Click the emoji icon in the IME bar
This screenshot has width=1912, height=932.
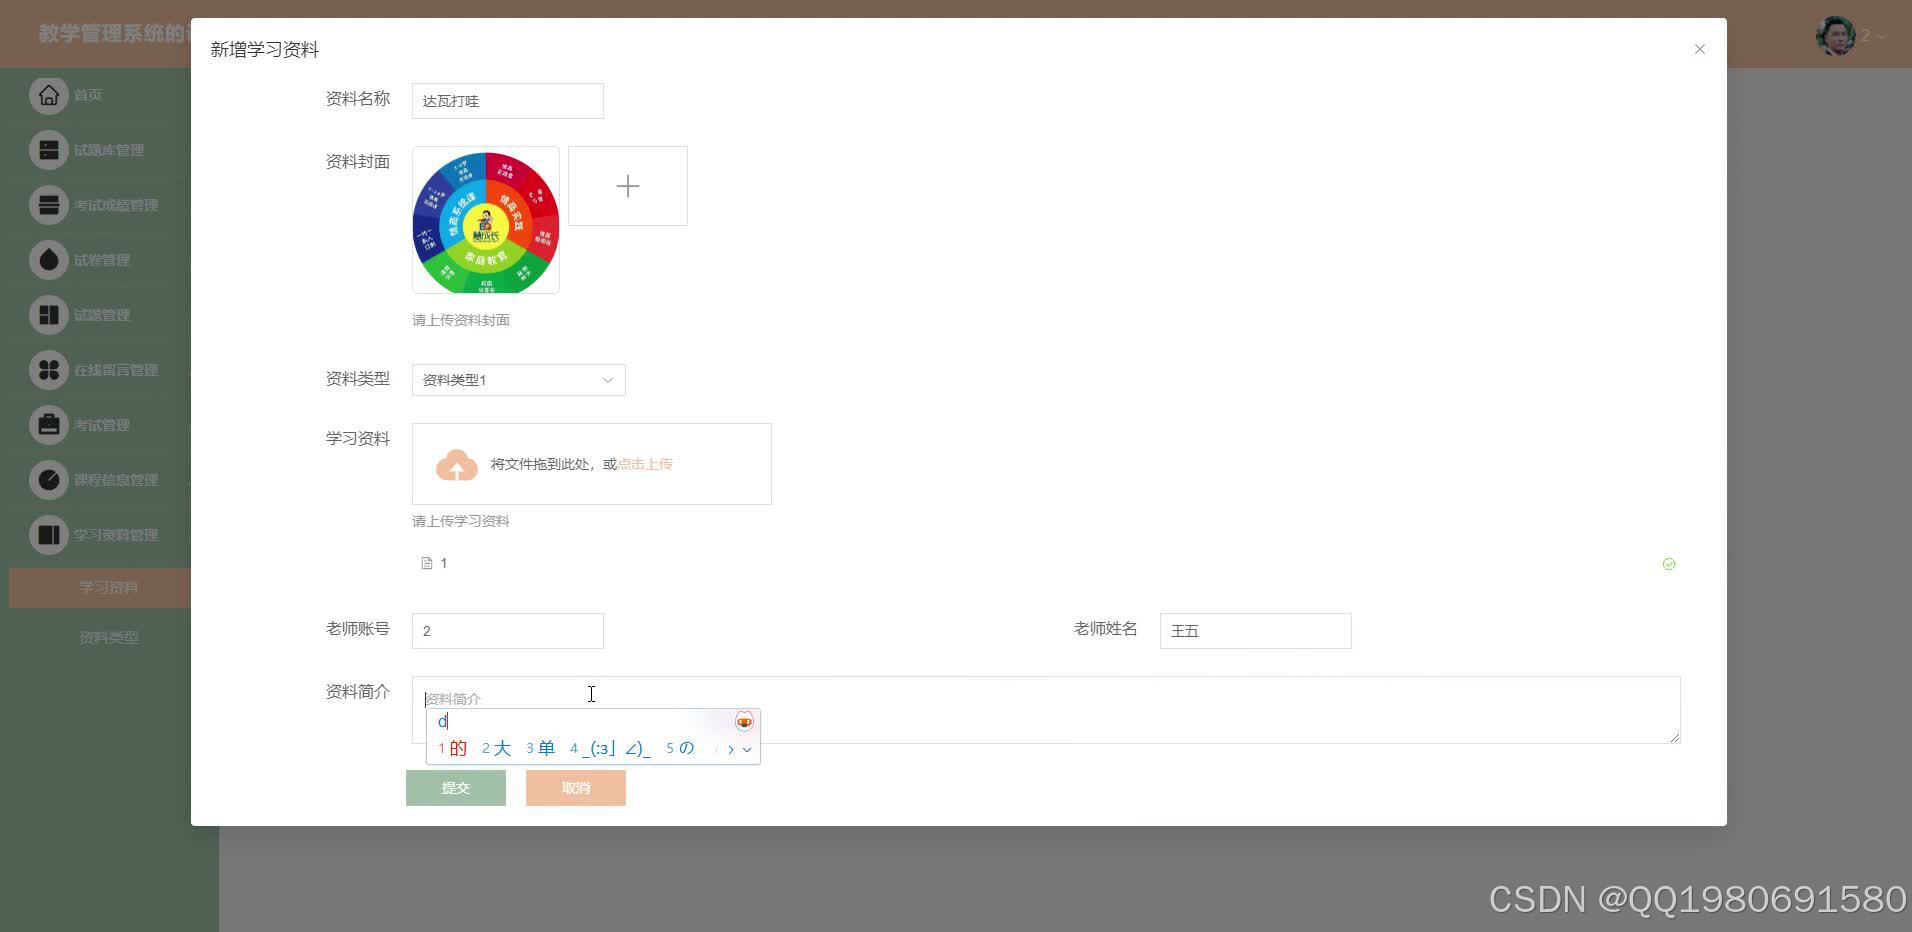(743, 721)
